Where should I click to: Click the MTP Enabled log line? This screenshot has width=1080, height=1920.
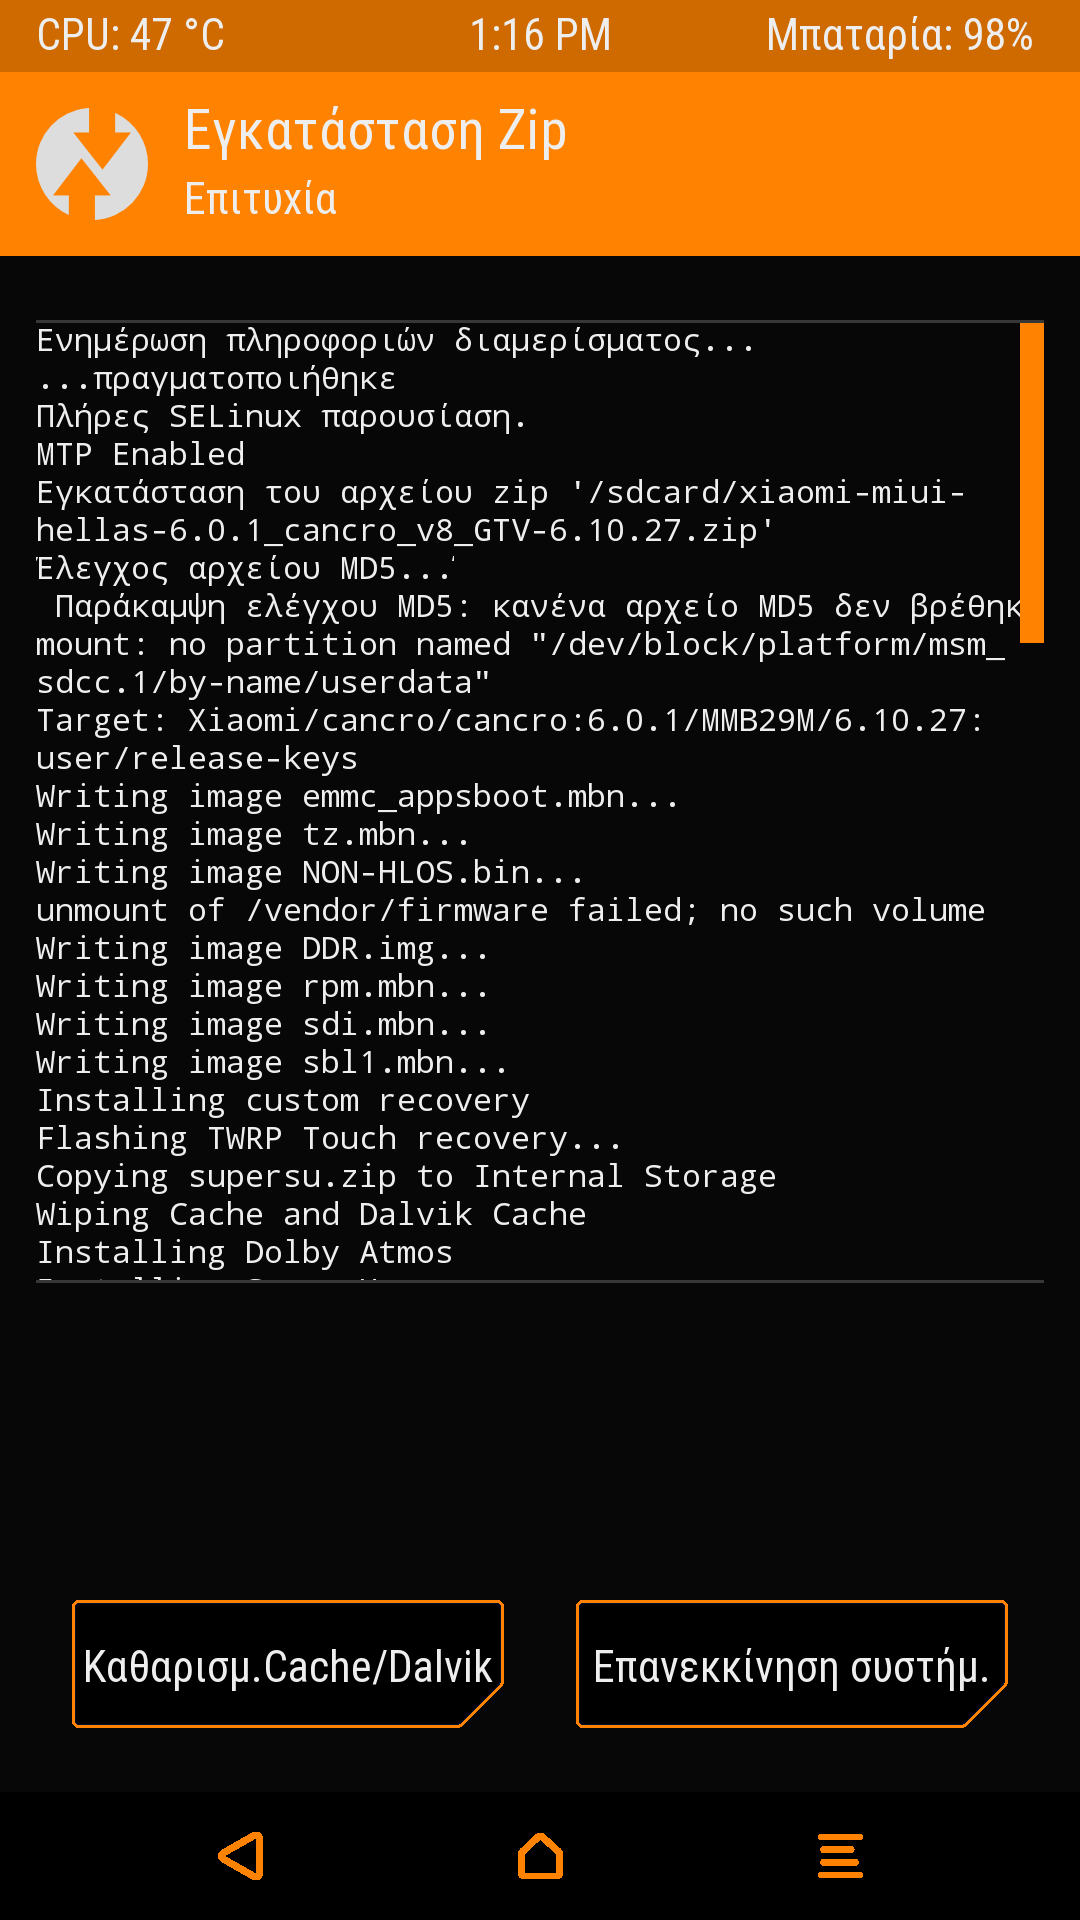[141, 455]
